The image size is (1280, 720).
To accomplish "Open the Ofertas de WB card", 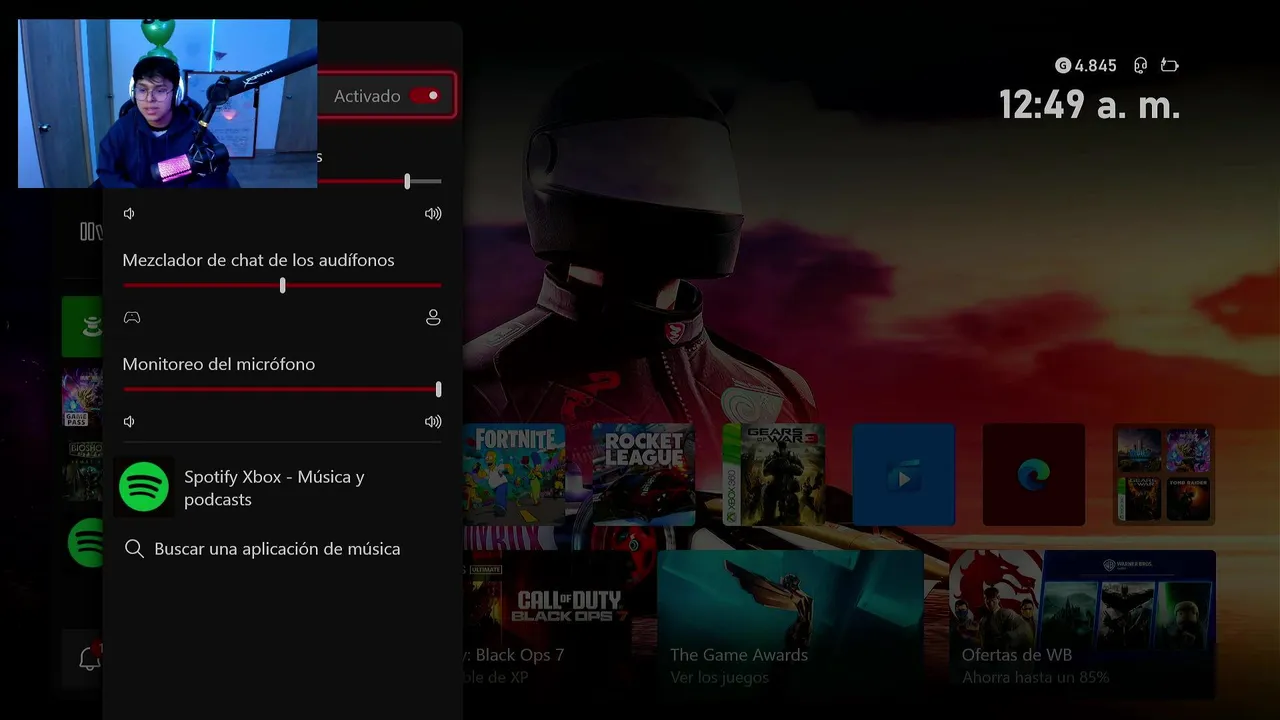I will [1083, 624].
